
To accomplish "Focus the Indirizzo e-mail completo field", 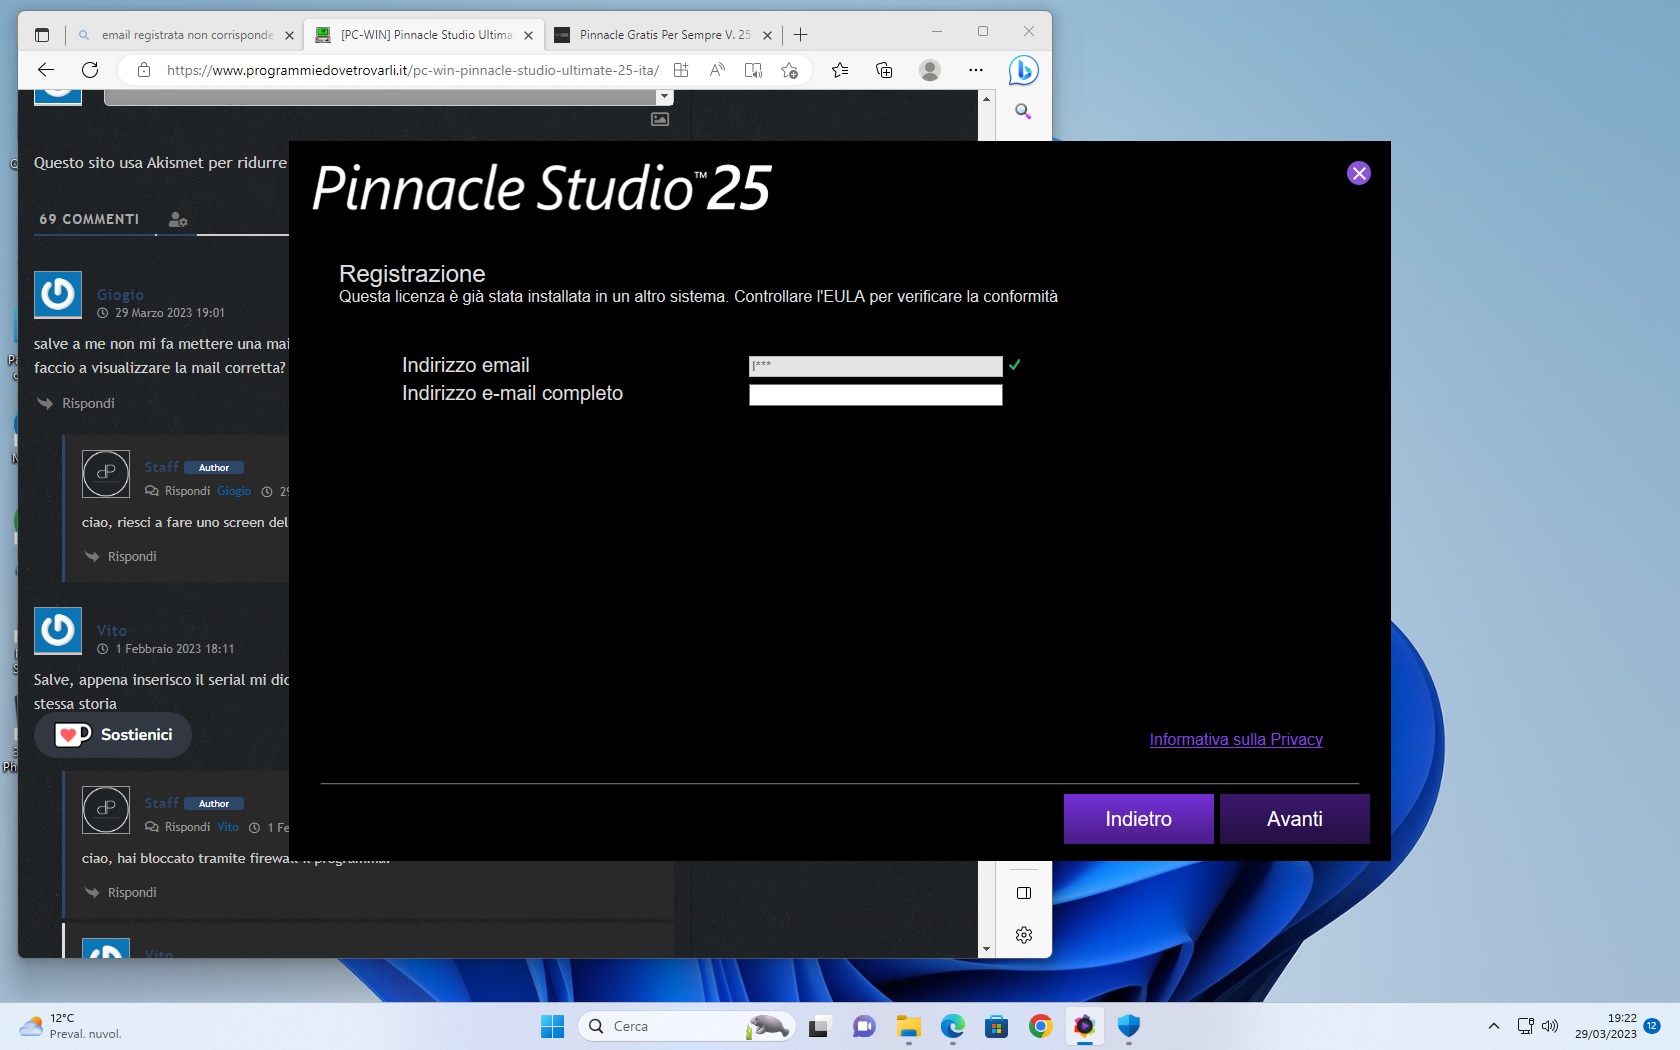I will 875,395.
